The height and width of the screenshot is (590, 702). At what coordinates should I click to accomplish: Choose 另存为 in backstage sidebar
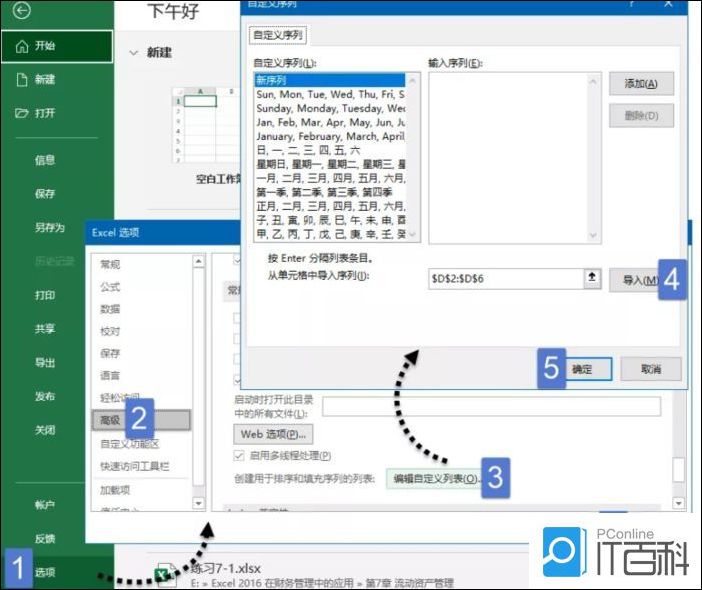coord(50,227)
